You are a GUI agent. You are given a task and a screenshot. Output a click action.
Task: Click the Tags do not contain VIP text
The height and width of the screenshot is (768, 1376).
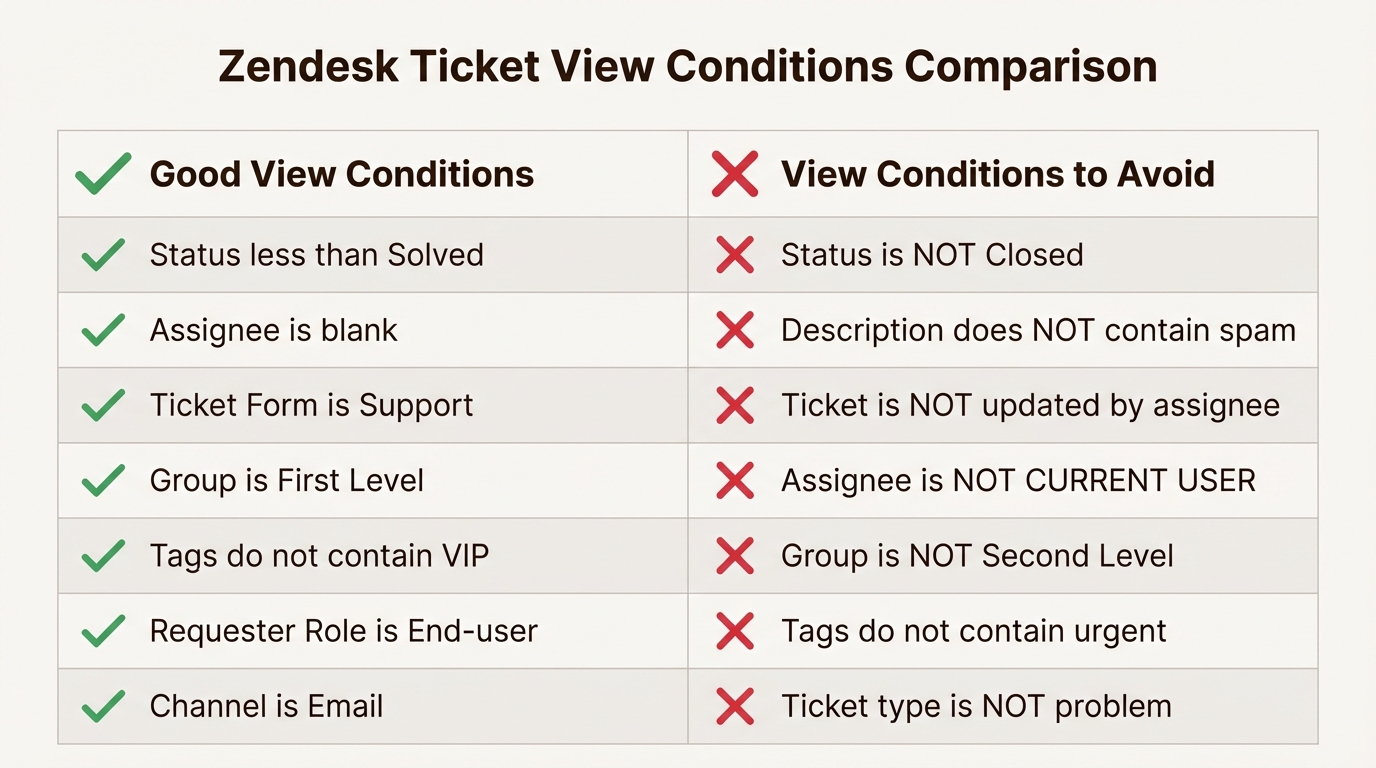click(319, 556)
